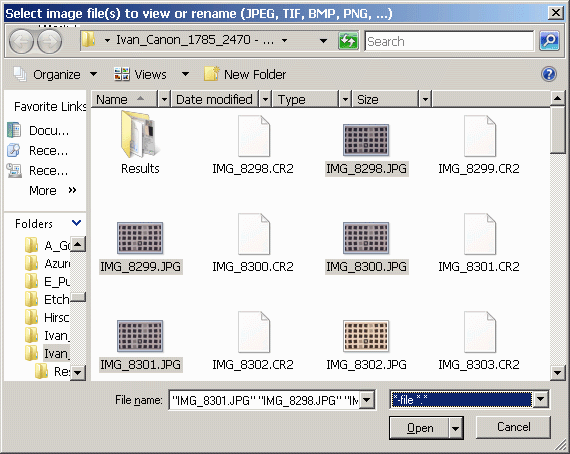Click the File name input field
This screenshot has height=454, width=570.
[x=265, y=400]
